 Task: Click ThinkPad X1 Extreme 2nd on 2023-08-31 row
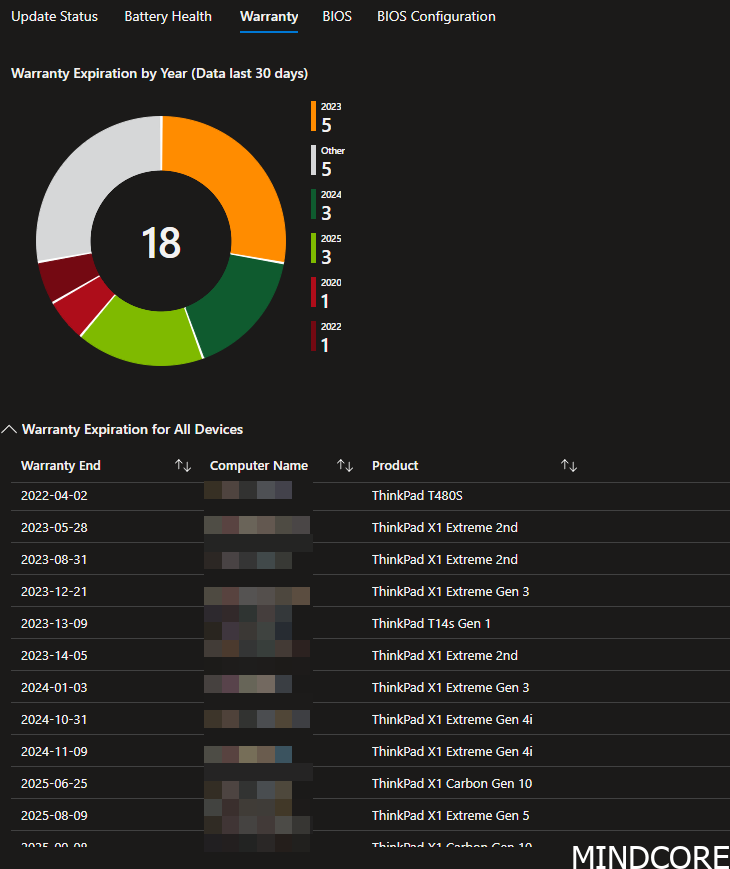[x=445, y=560]
